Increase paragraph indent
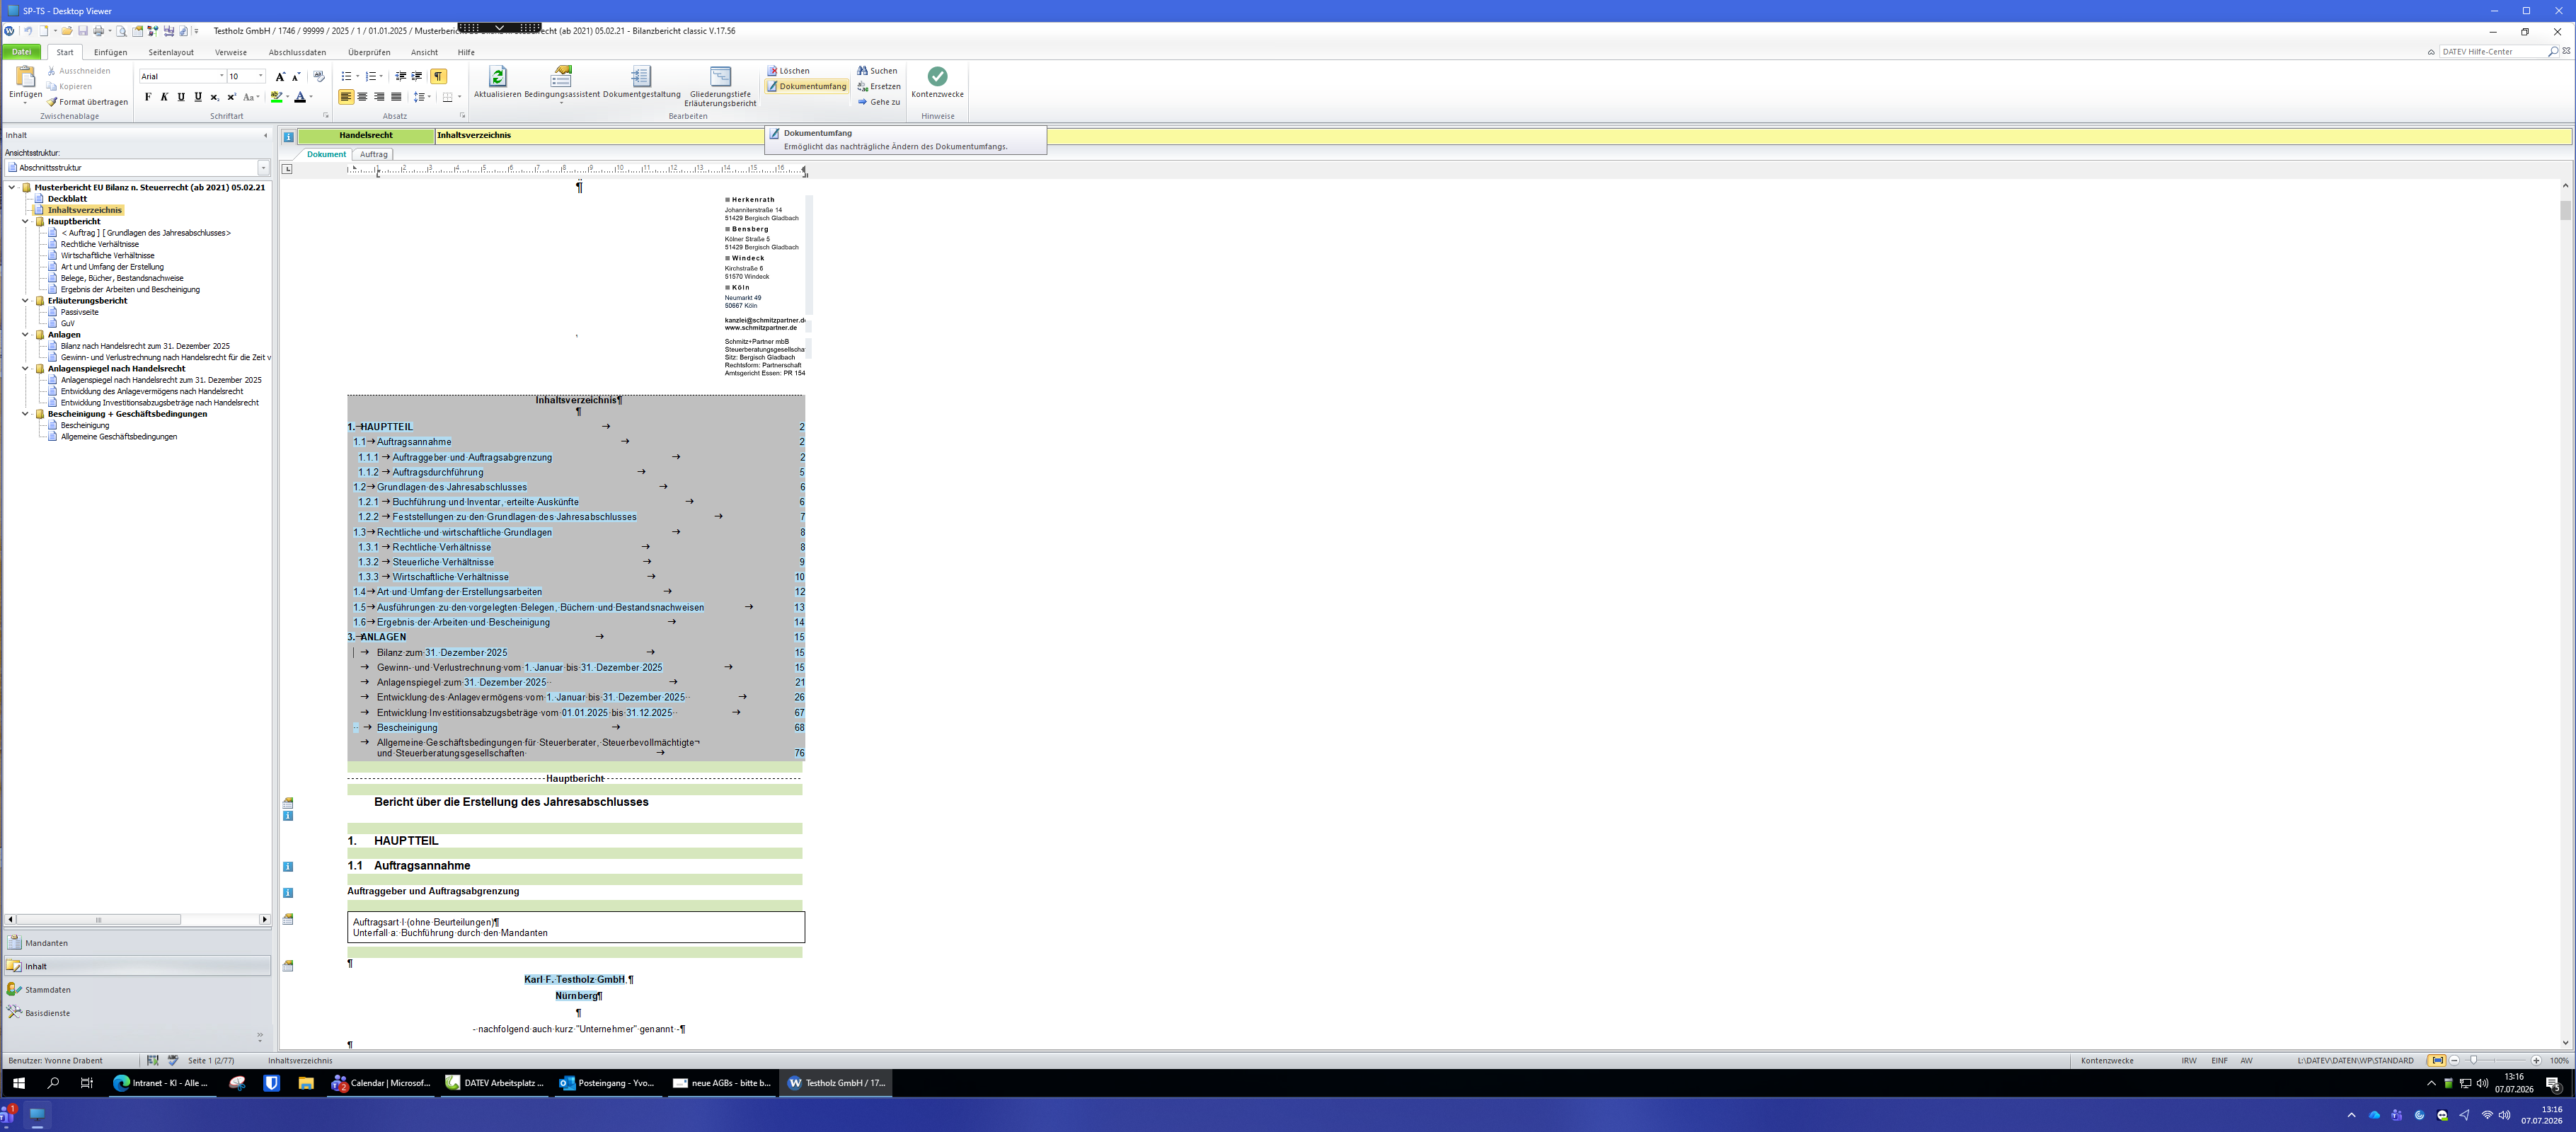The width and height of the screenshot is (2576, 1132). [417, 77]
